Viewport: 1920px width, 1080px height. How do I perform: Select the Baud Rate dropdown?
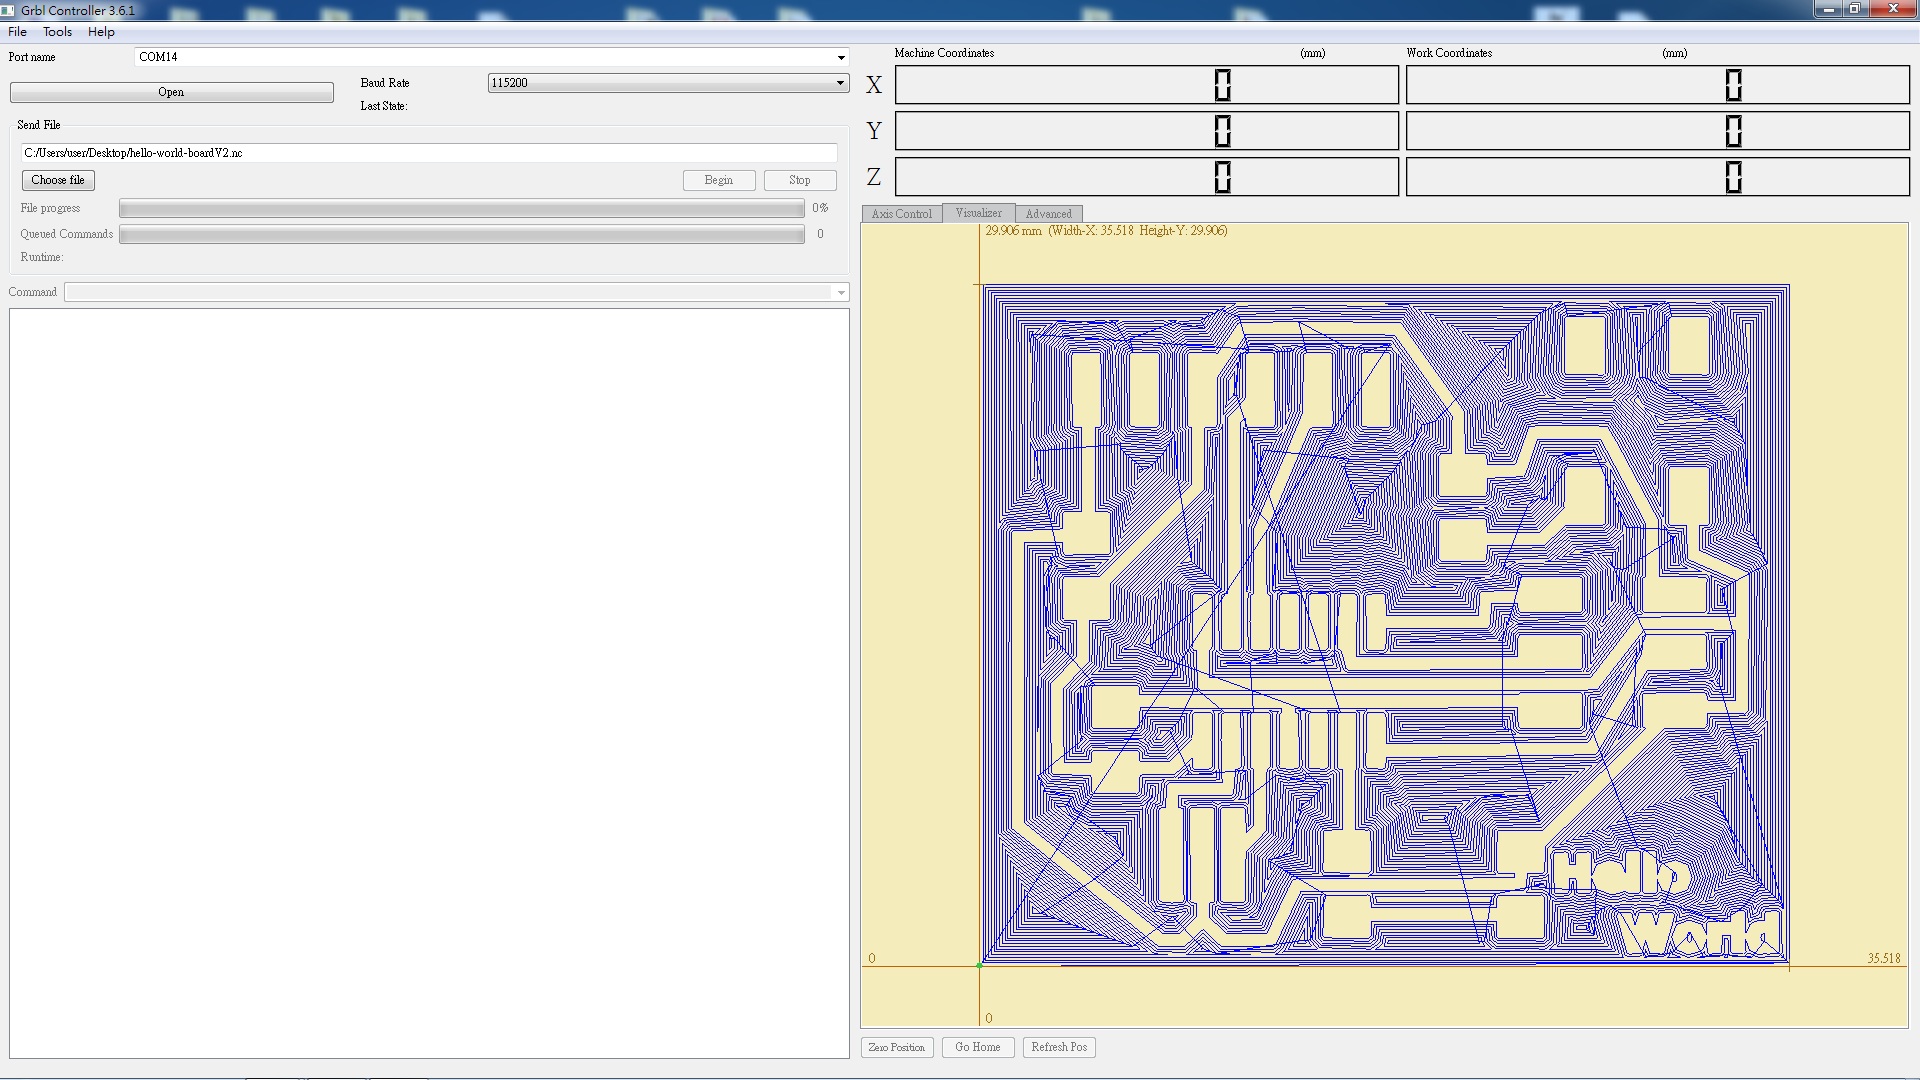click(667, 82)
